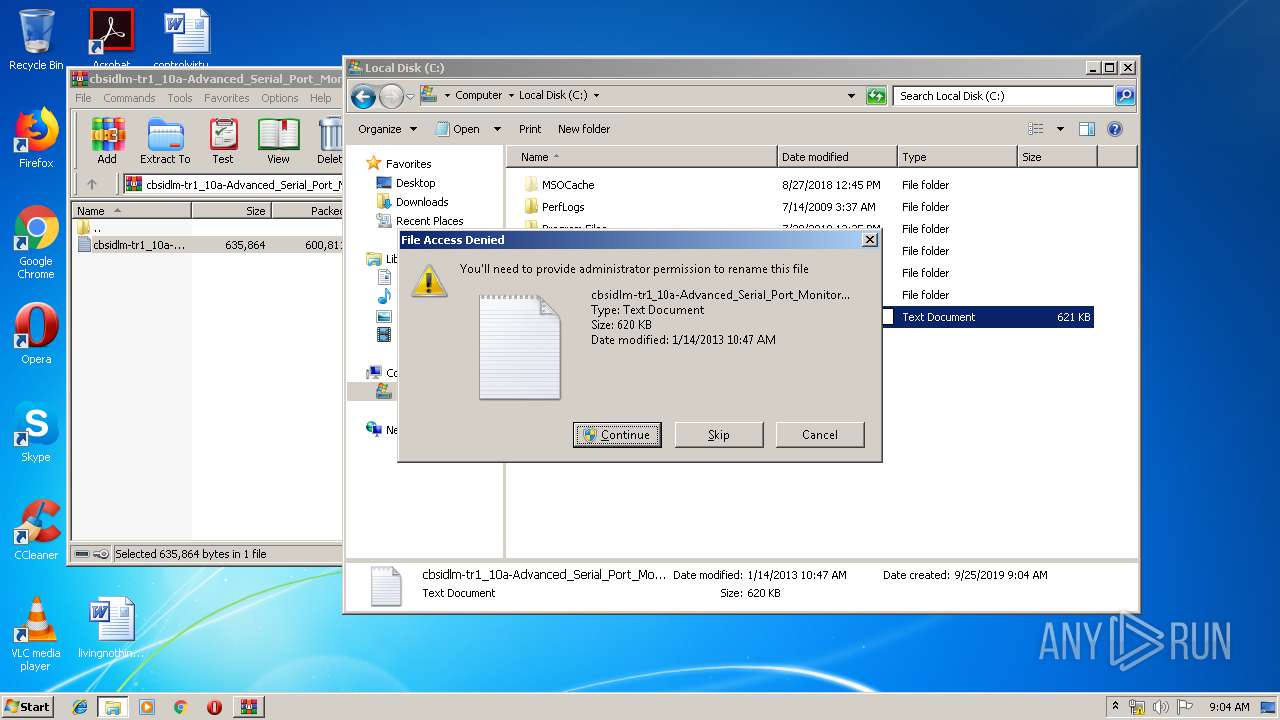Screen dimensions: 1280x720
Task: Click the WinRAR taskbar button
Action: pyautogui.click(x=248, y=707)
